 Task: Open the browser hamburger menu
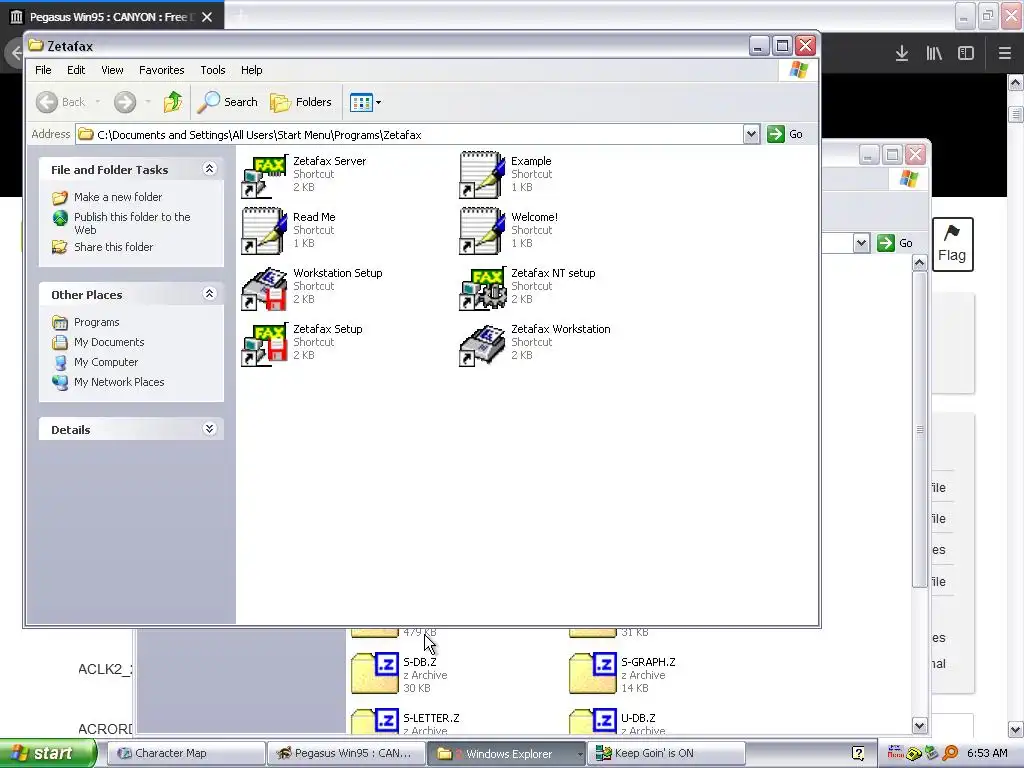1004,53
